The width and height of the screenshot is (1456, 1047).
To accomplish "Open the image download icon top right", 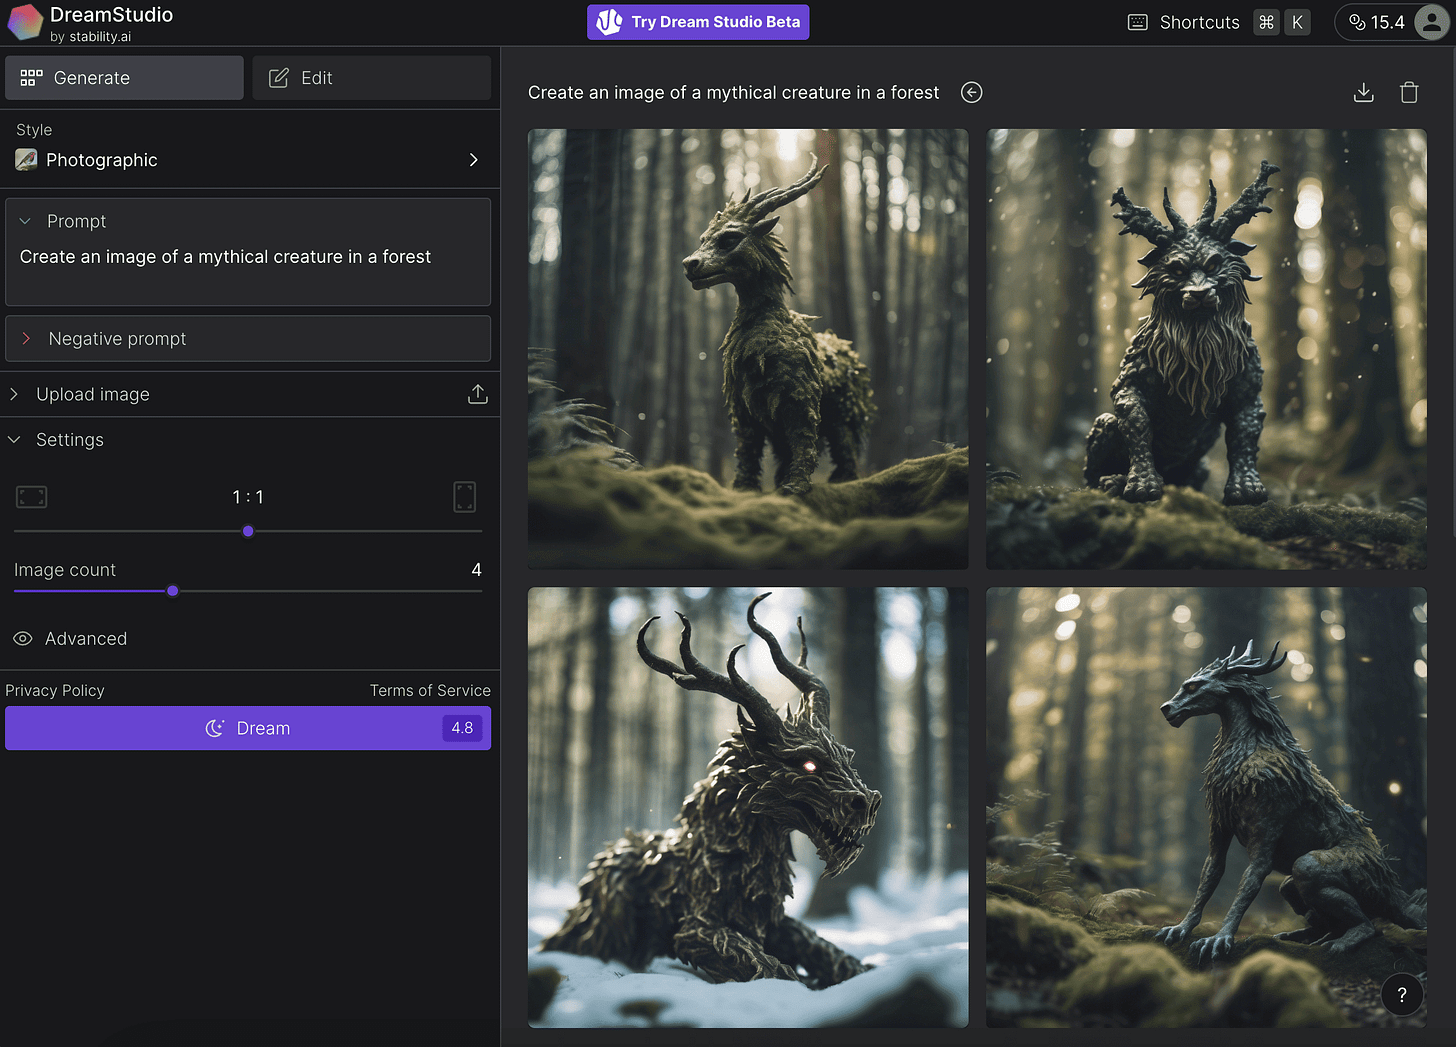I will (x=1363, y=92).
